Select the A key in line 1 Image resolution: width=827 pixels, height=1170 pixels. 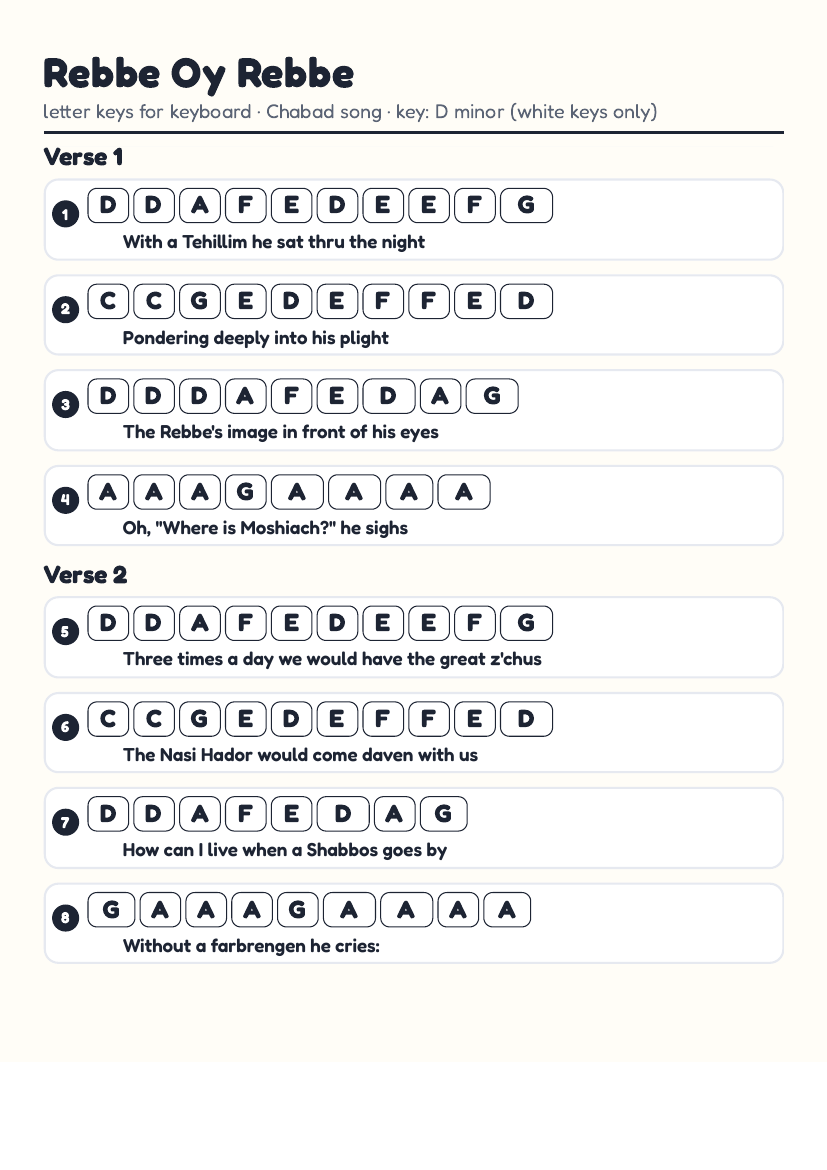[x=199, y=205]
